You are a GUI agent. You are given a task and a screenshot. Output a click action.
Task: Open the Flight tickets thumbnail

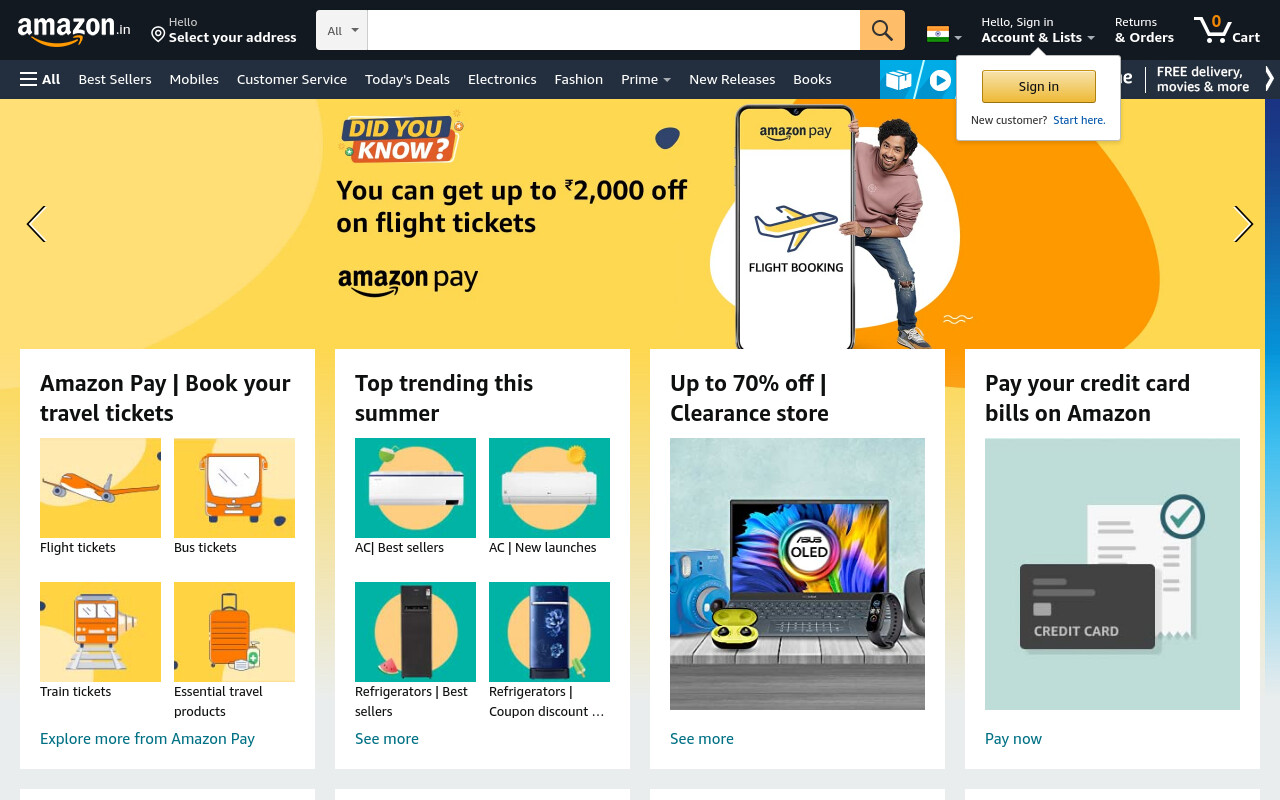pos(100,488)
